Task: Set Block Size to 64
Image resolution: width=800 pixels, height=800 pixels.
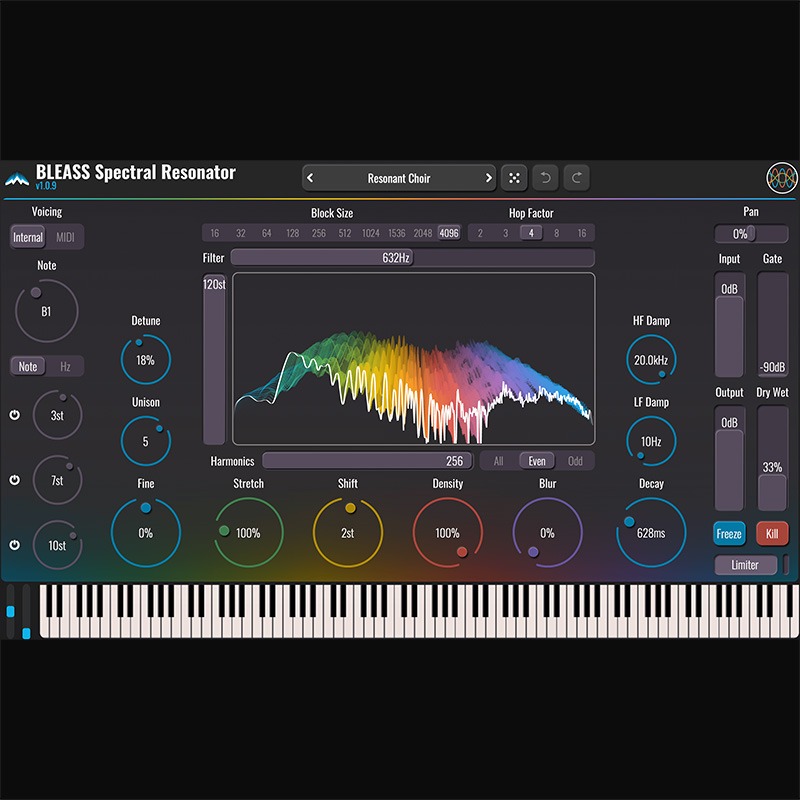Action: 267,233
